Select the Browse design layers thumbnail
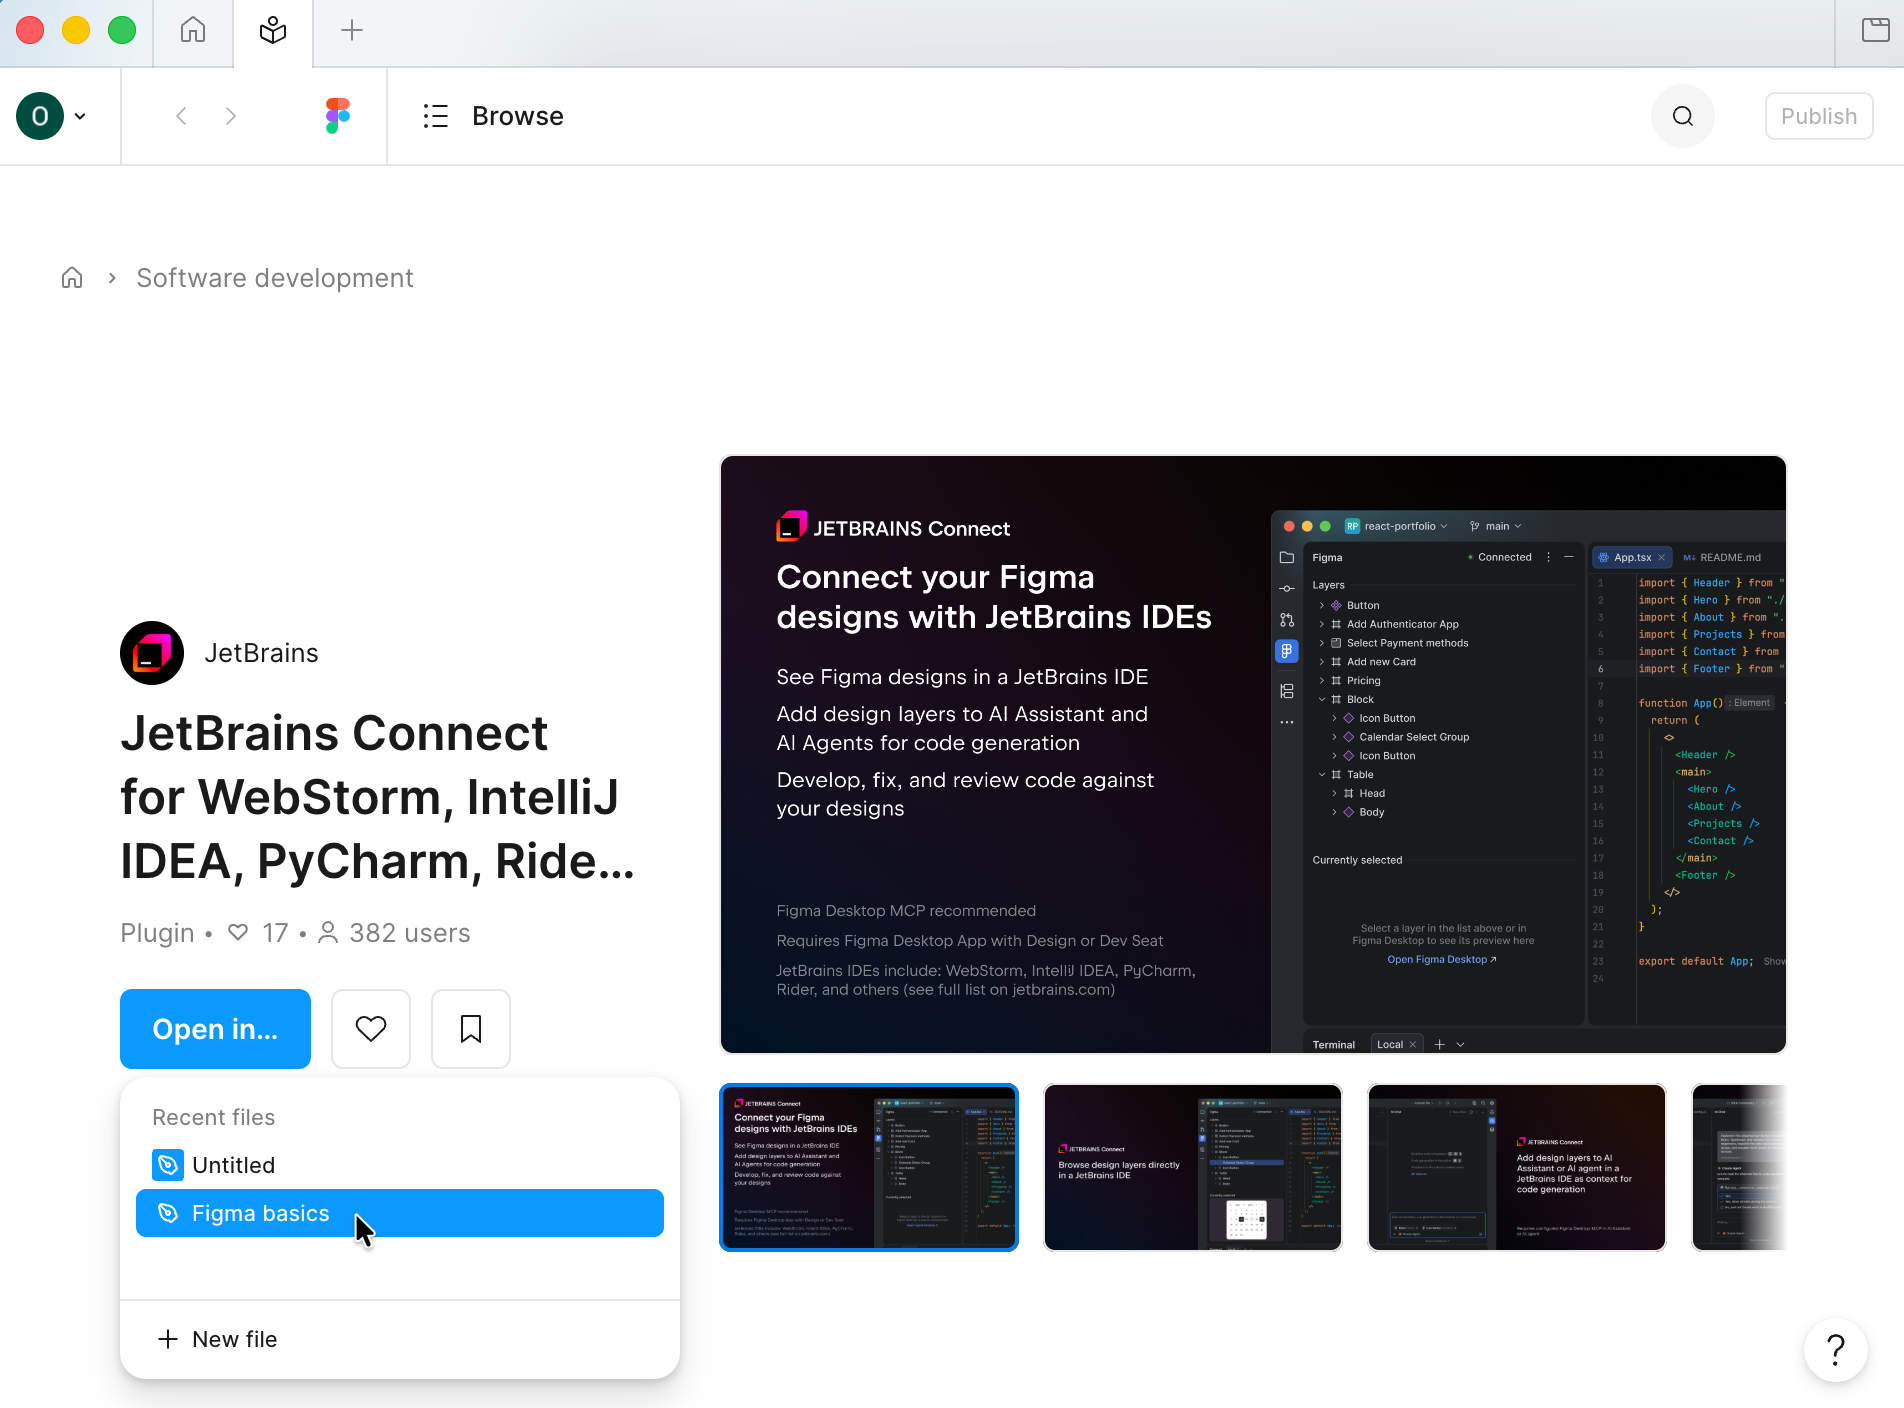 tap(1193, 1167)
